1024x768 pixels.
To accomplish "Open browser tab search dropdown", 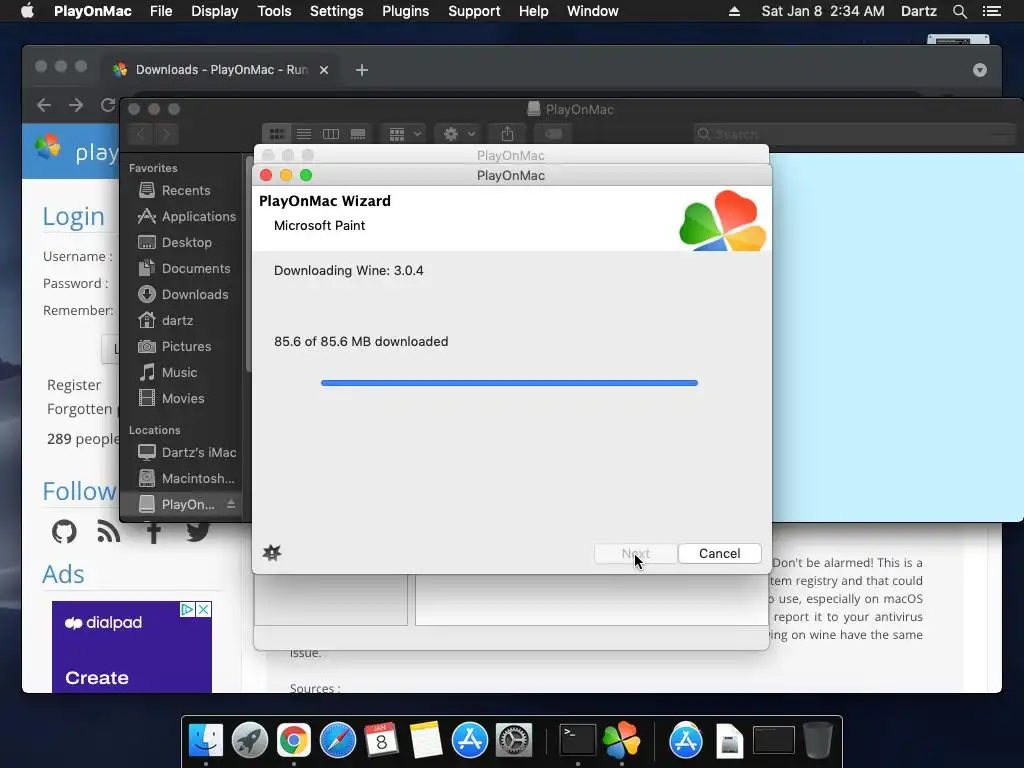I will (x=980, y=70).
